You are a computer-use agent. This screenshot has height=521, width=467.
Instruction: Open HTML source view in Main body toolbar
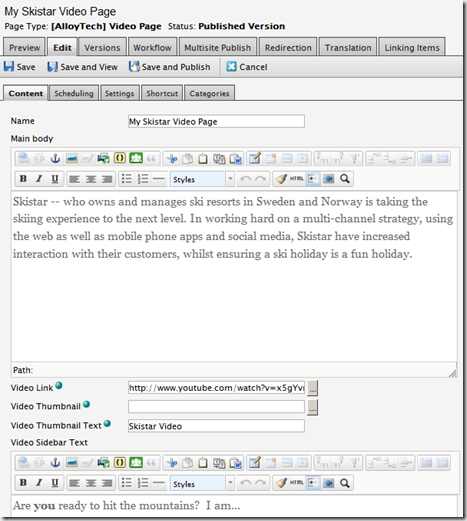(x=297, y=179)
